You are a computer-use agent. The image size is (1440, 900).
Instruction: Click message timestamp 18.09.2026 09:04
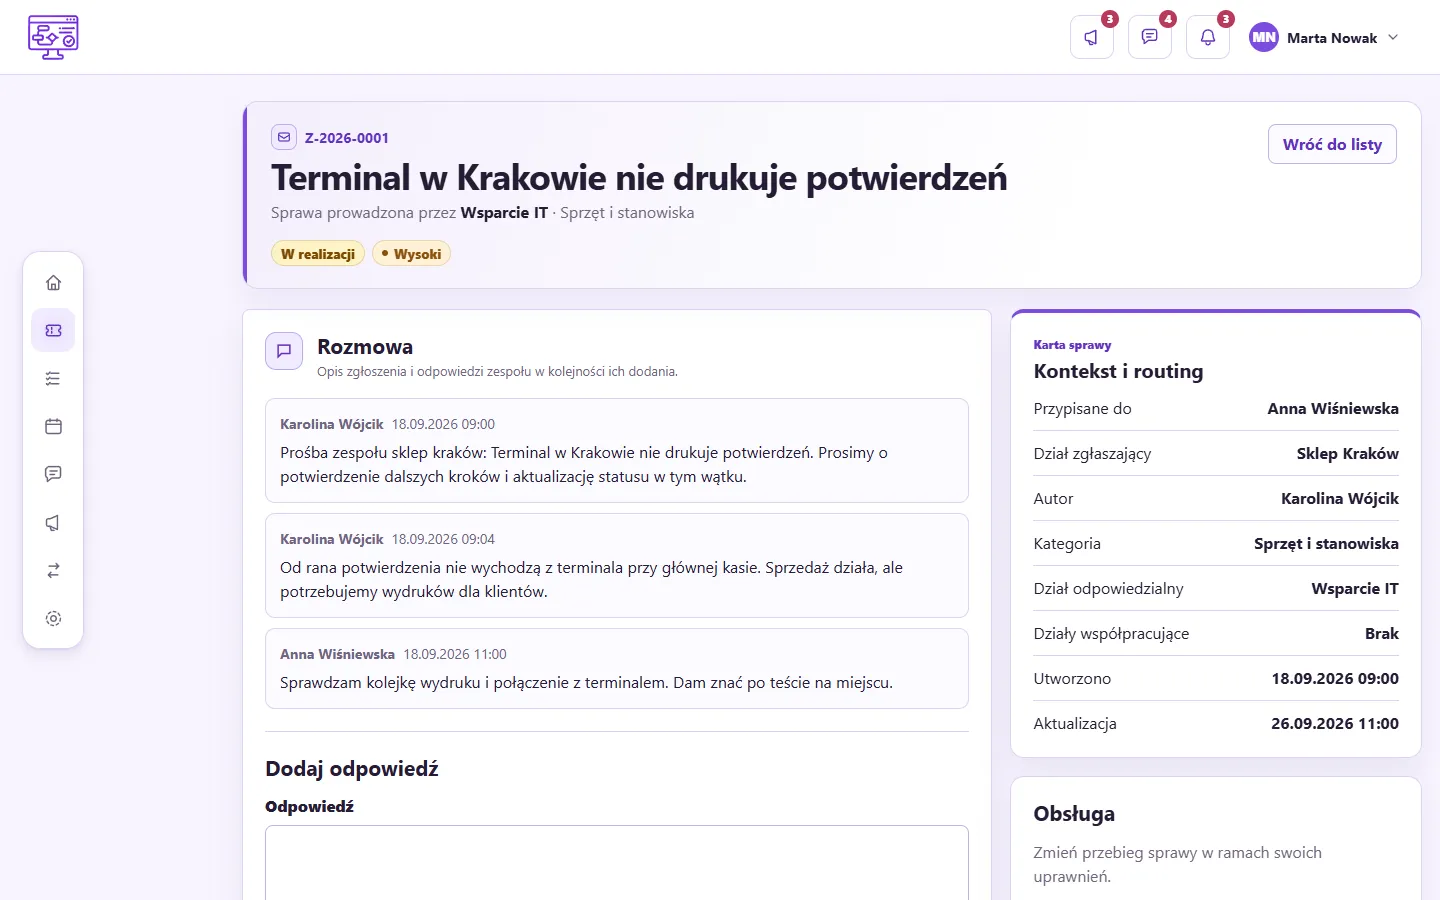coord(443,539)
